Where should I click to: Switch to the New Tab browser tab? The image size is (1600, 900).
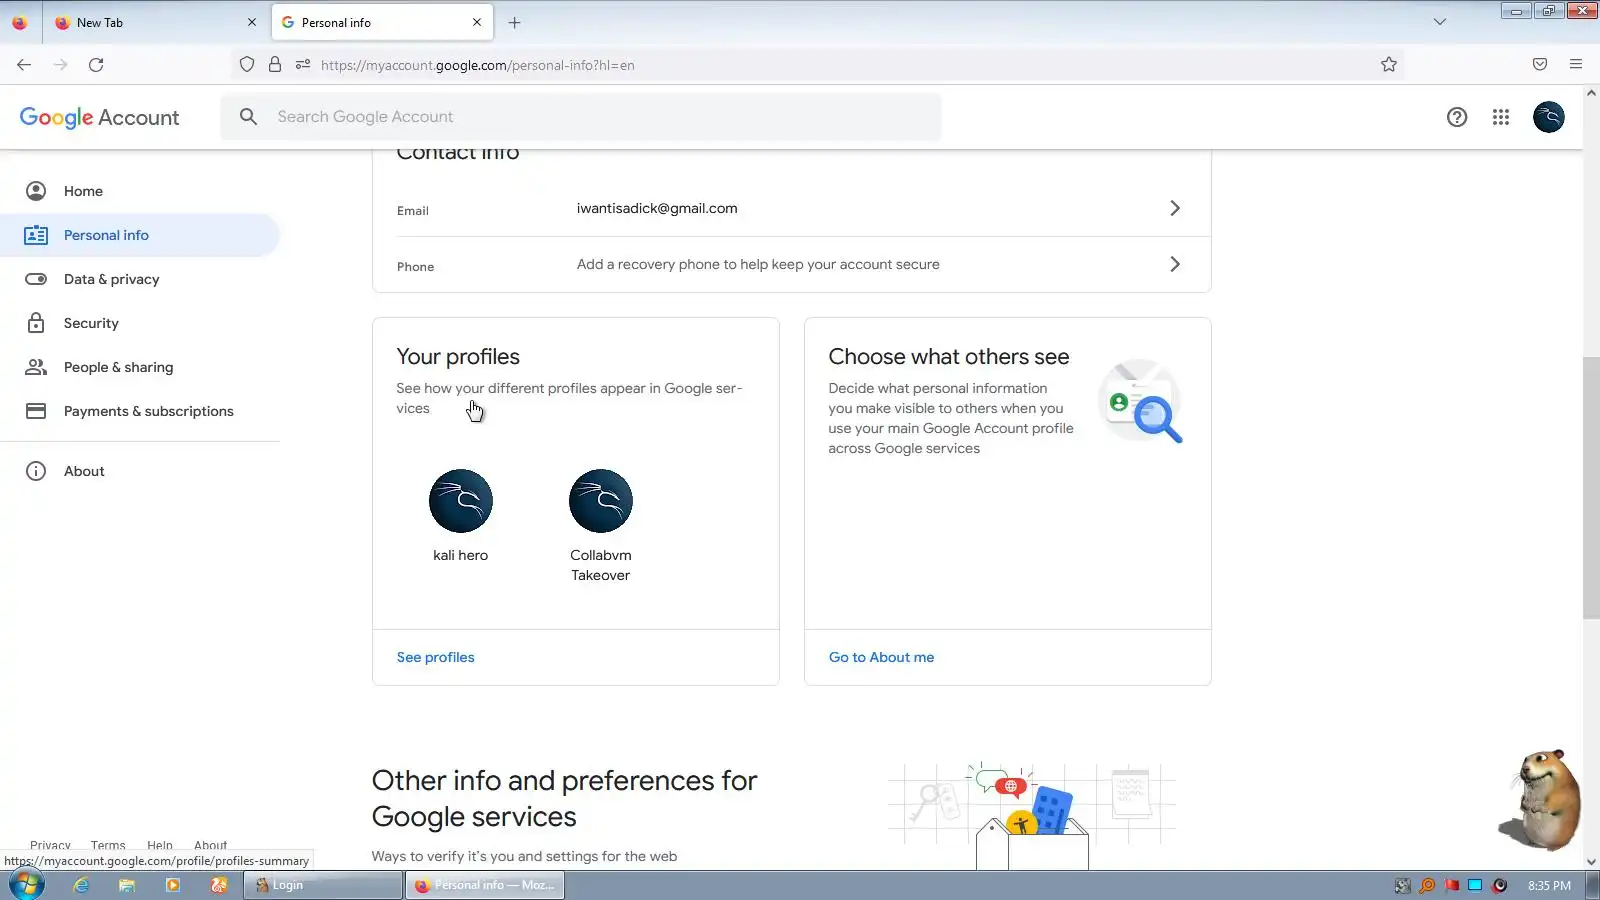tap(156, 22)
